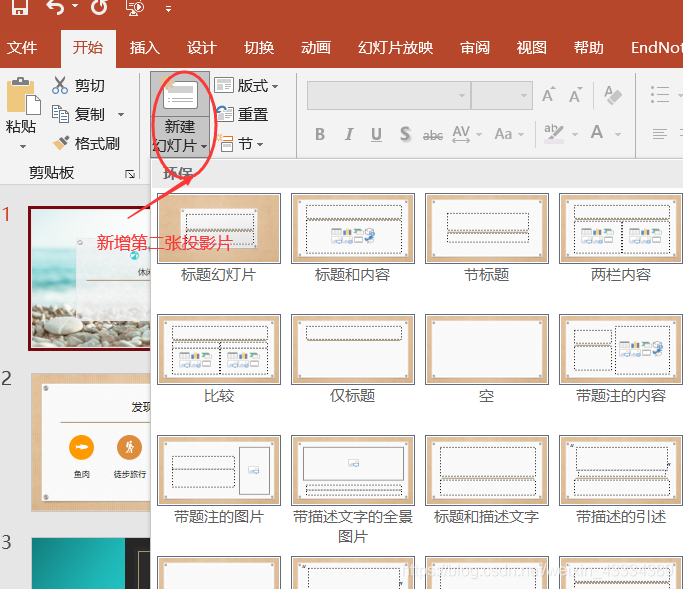Select slide 2 thumbnail in panel
683x589 pixels.
point(91,442)
